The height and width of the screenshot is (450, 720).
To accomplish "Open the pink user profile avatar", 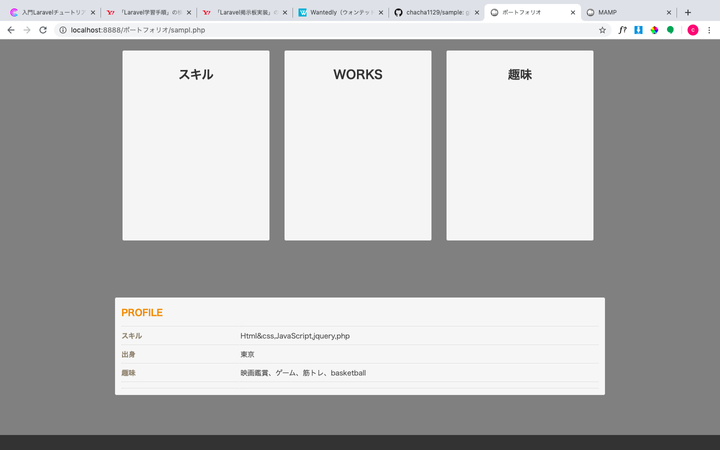I will [x=693, y=30].
